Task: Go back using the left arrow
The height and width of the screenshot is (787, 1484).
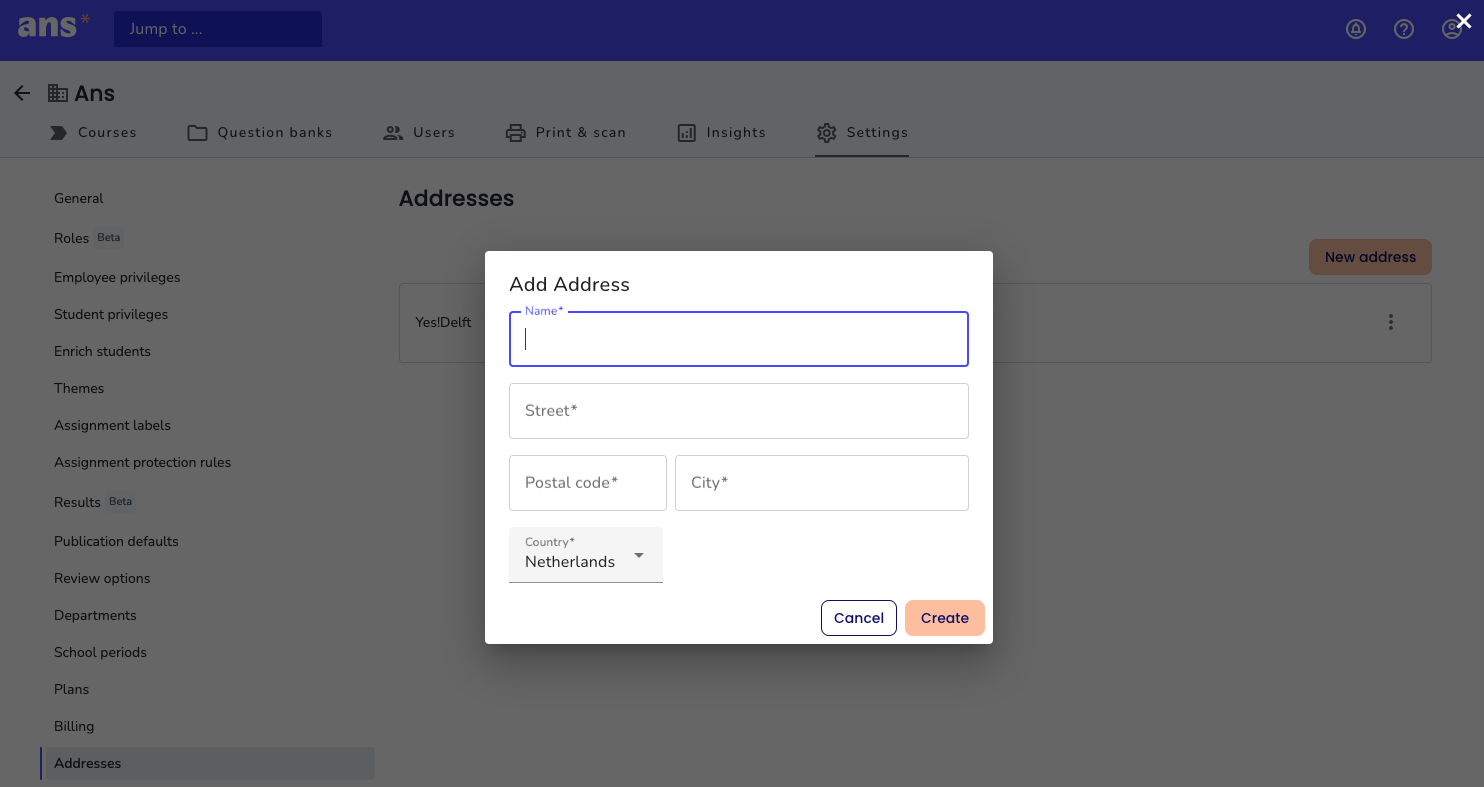Action: coord(22,93)
